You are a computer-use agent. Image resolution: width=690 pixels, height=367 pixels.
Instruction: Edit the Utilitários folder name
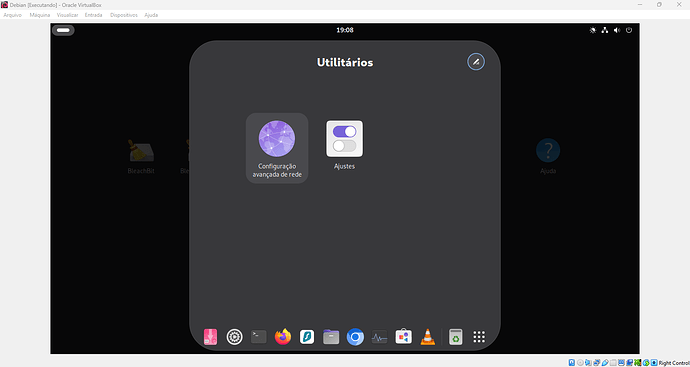(476, 62)
